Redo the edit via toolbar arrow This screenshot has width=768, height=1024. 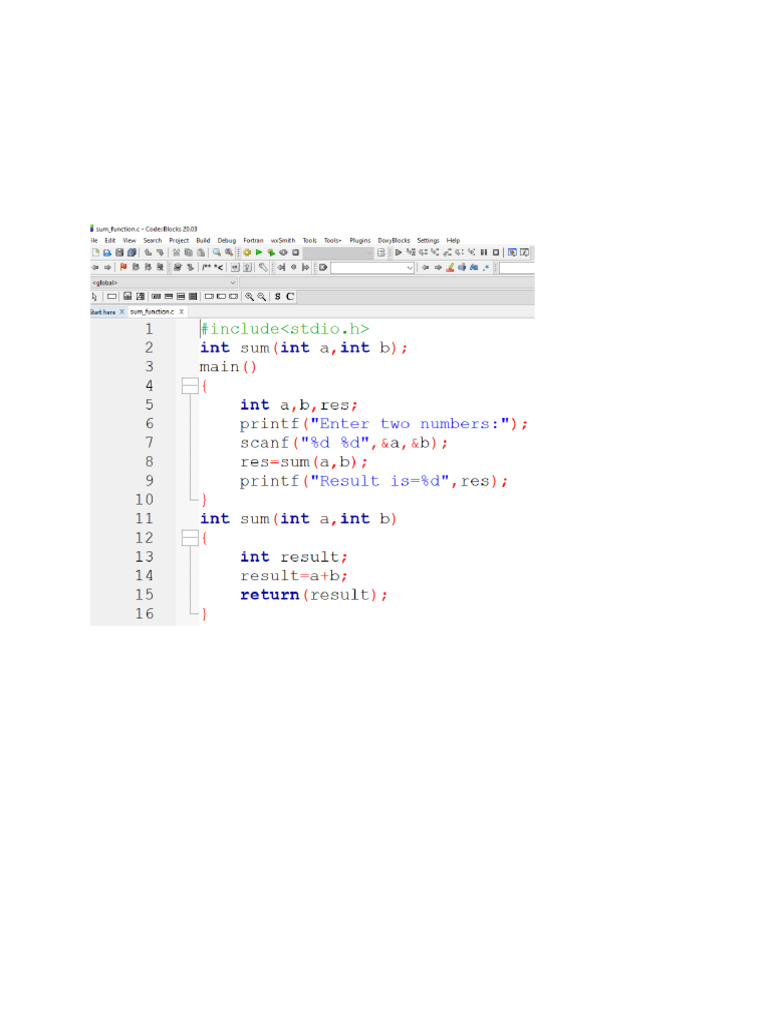(160, 253)
